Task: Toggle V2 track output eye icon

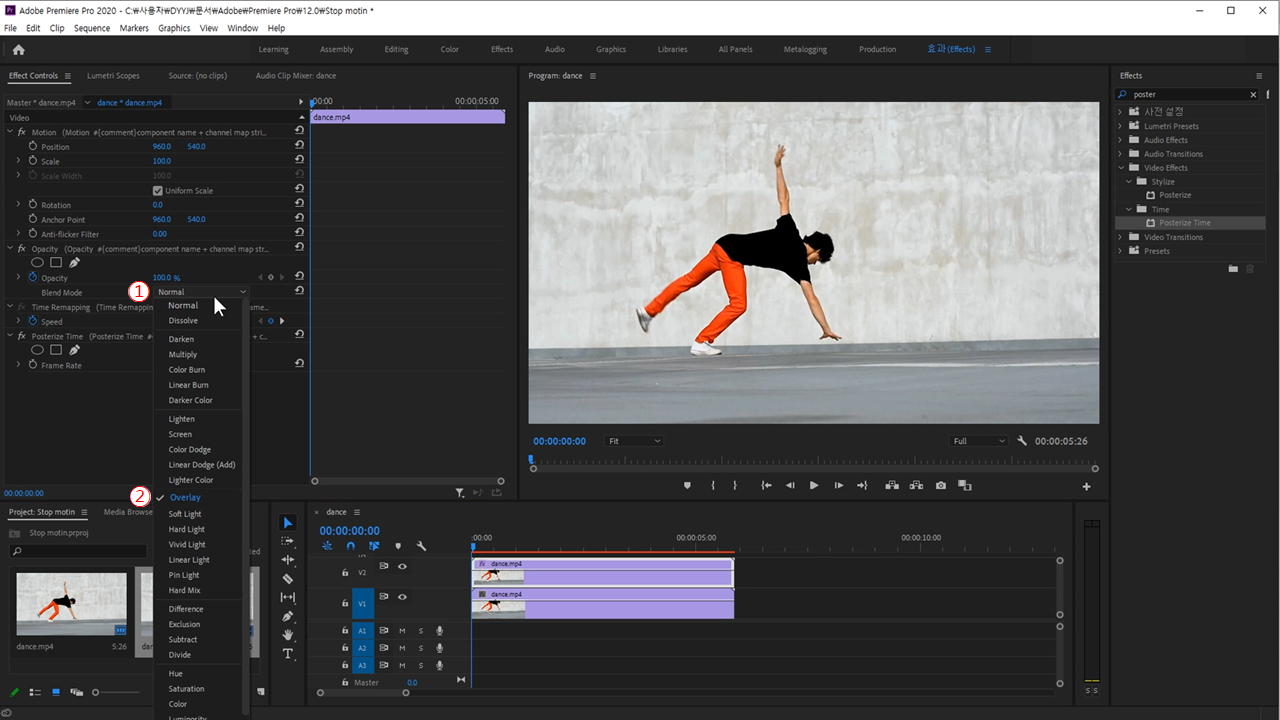Action: (402, 566)
